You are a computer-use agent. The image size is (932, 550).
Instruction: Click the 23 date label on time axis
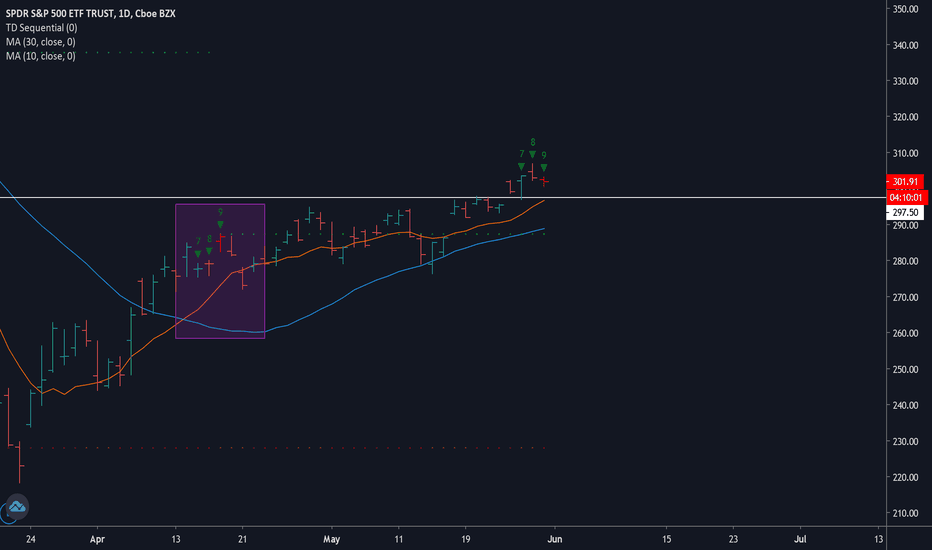[733, 539]
